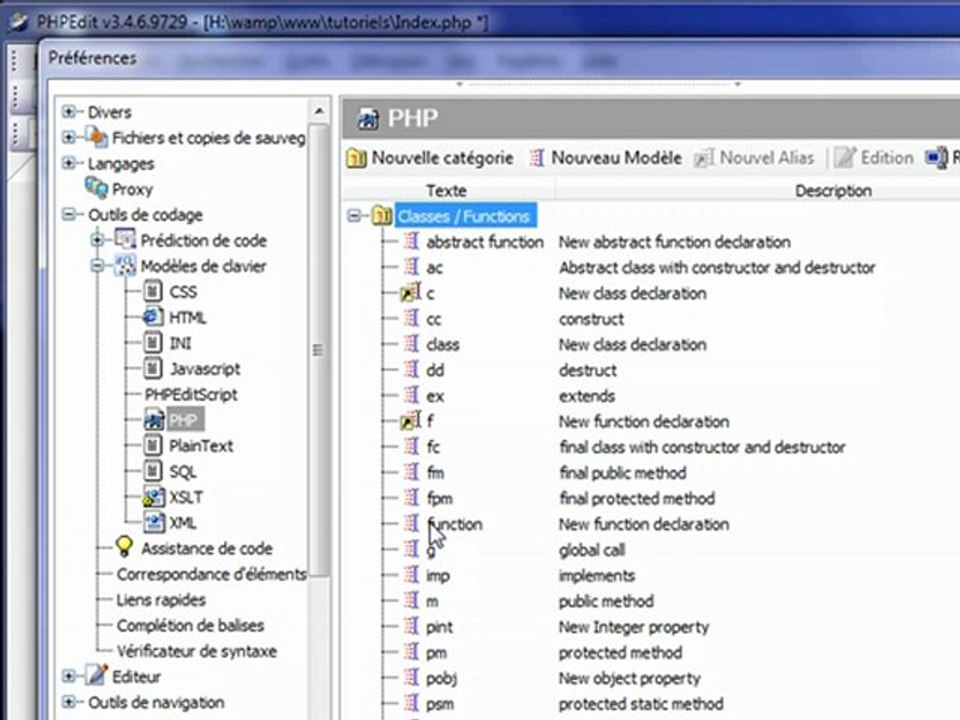Expand the Prédiction de code node
The image size is (960, 720).
97,239
